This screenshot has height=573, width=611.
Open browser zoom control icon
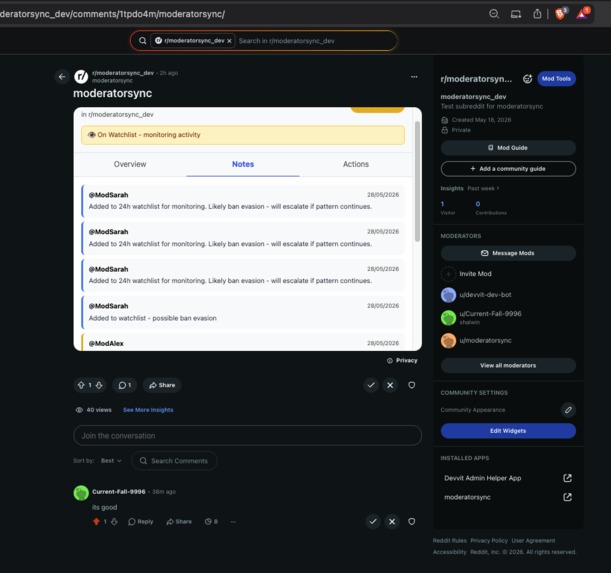[x=494, y=14]
